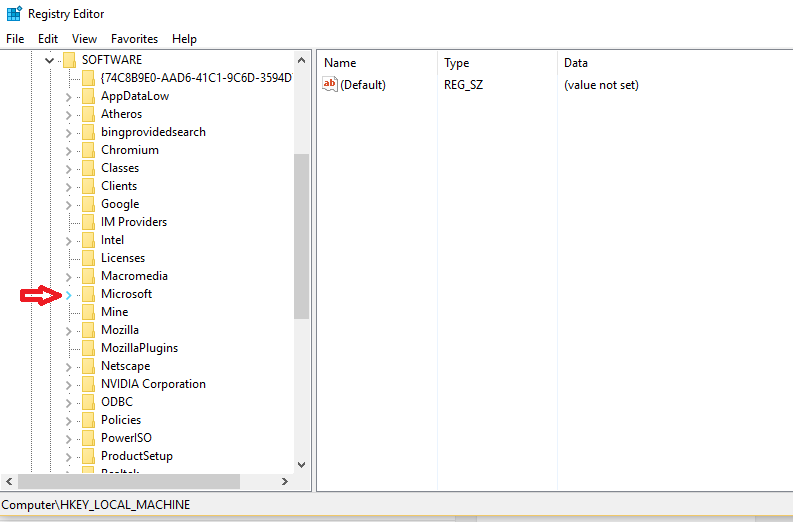The width and height of the screenshot is (793, 522).
Task: Open the File menu
Action: (15, 39)
